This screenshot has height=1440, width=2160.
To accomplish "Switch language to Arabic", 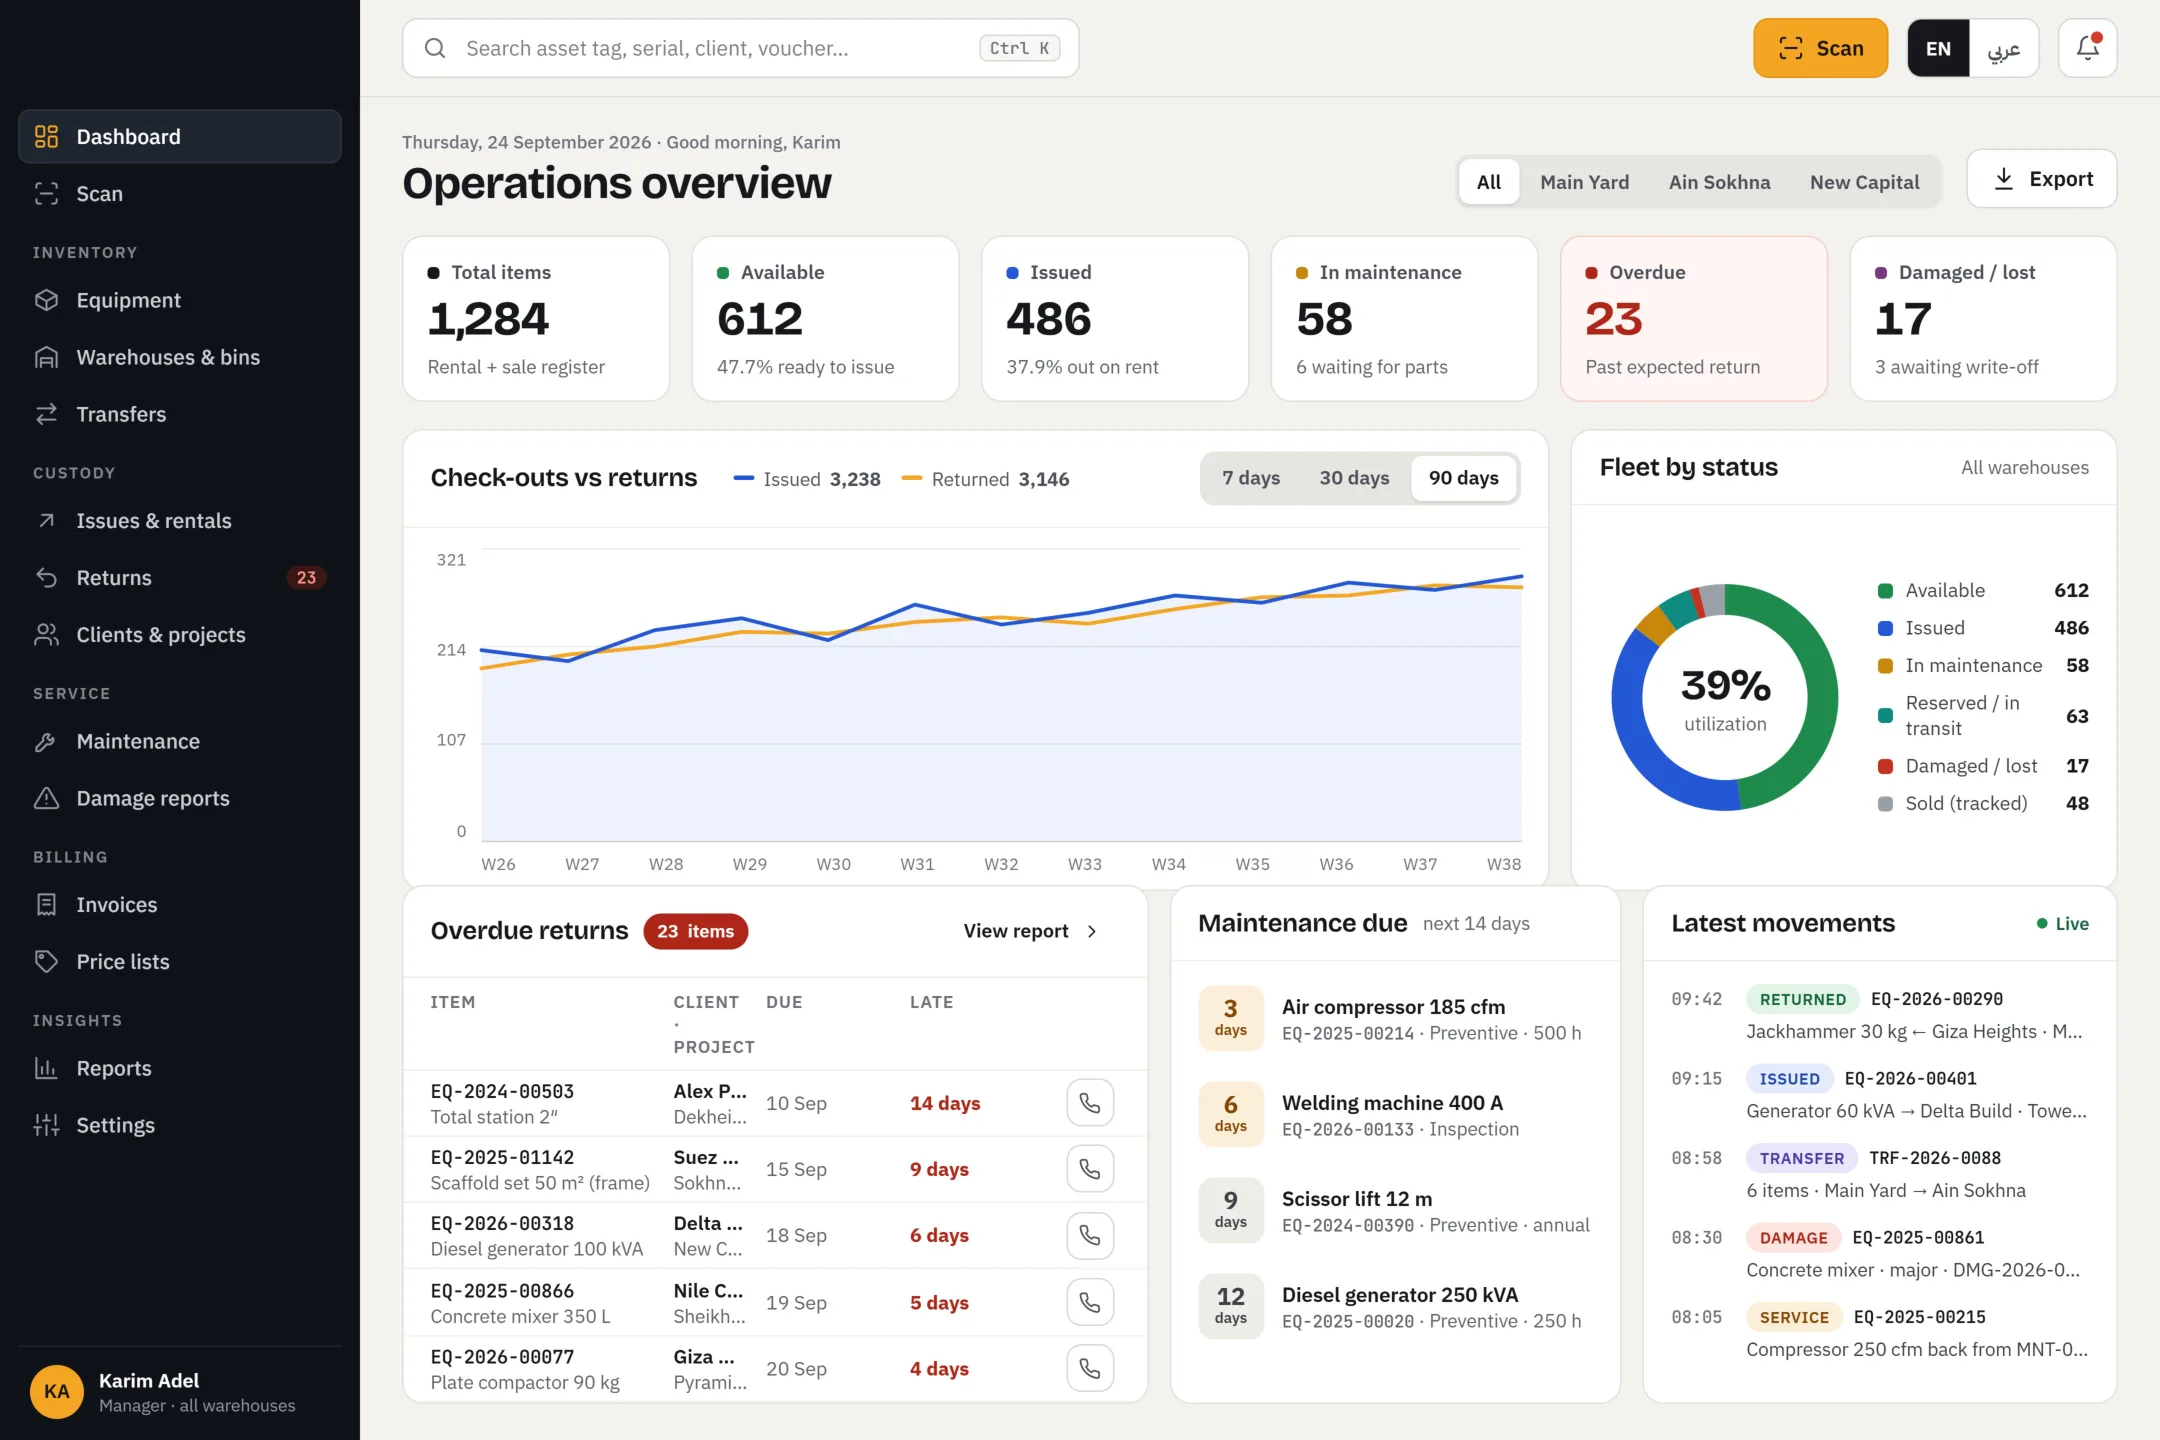I will coord(2003,48).
